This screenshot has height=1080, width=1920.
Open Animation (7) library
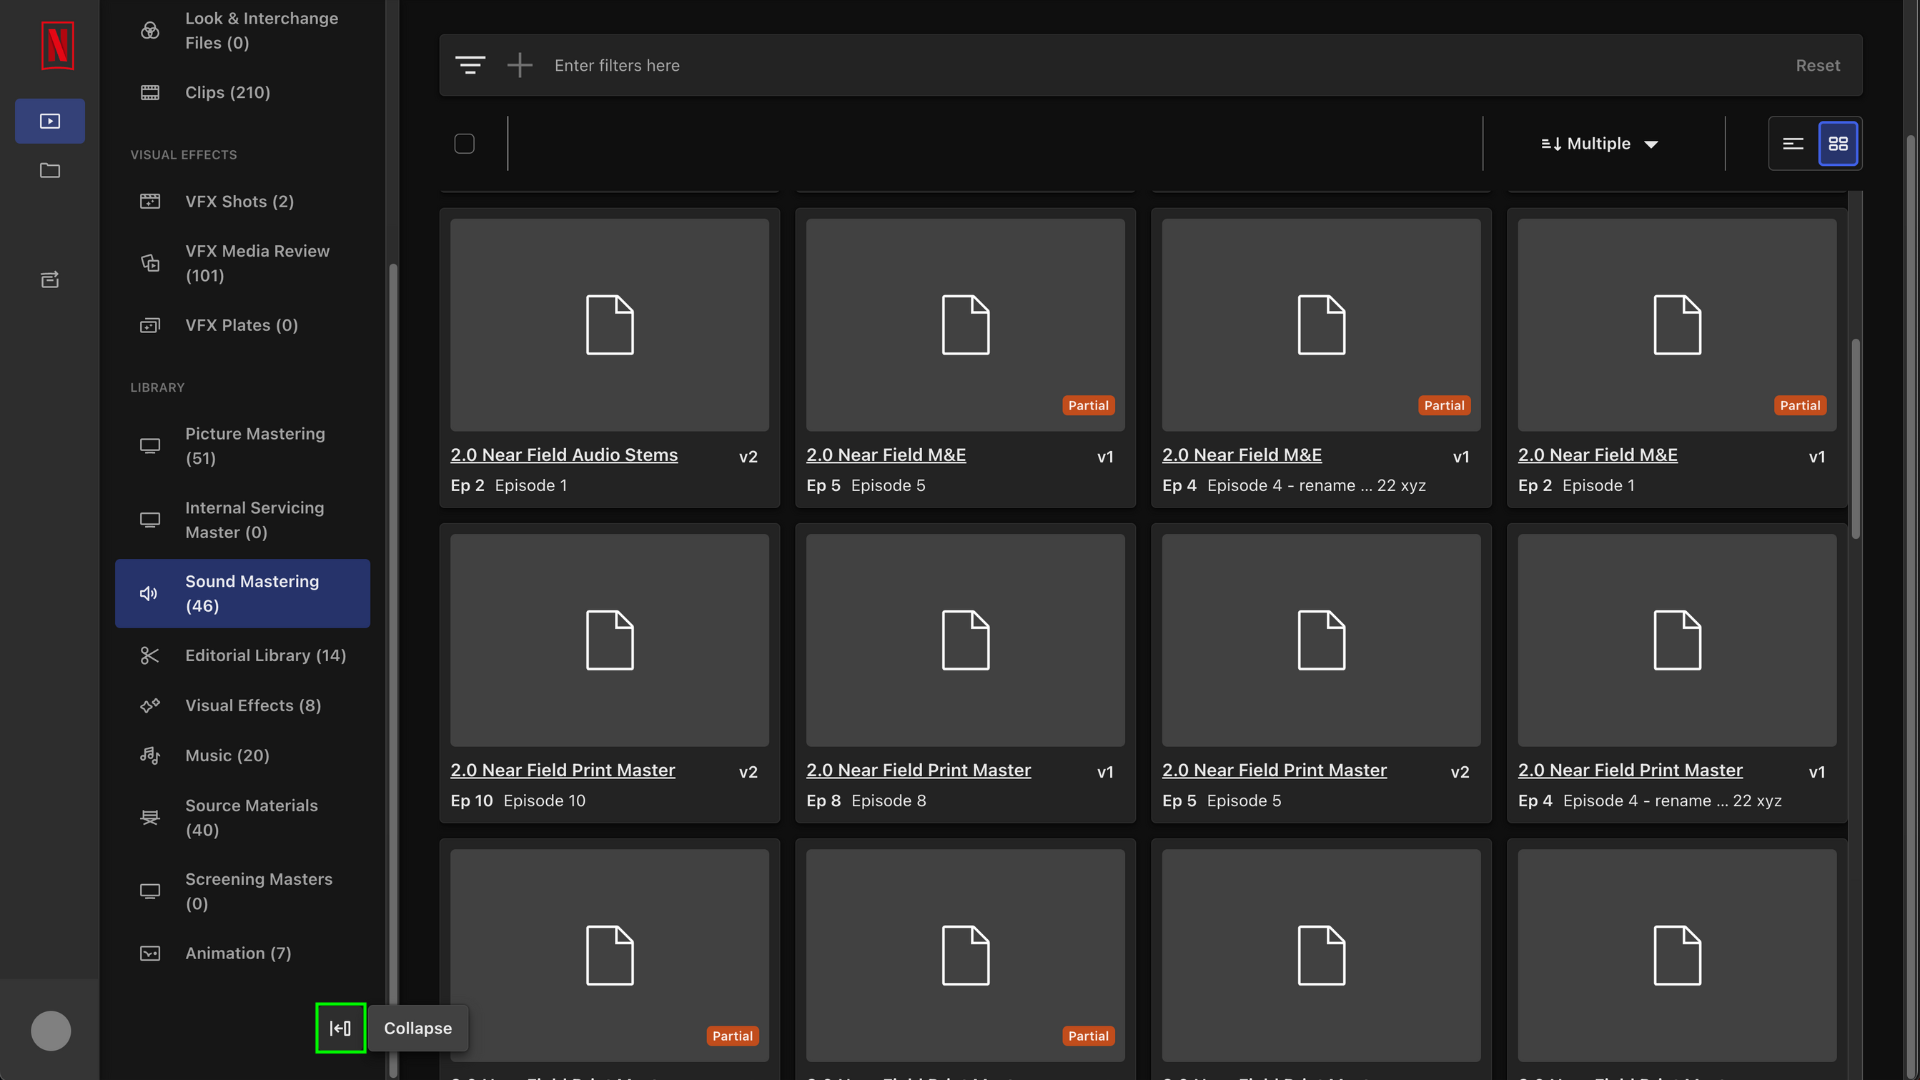[x=242, y=954]
